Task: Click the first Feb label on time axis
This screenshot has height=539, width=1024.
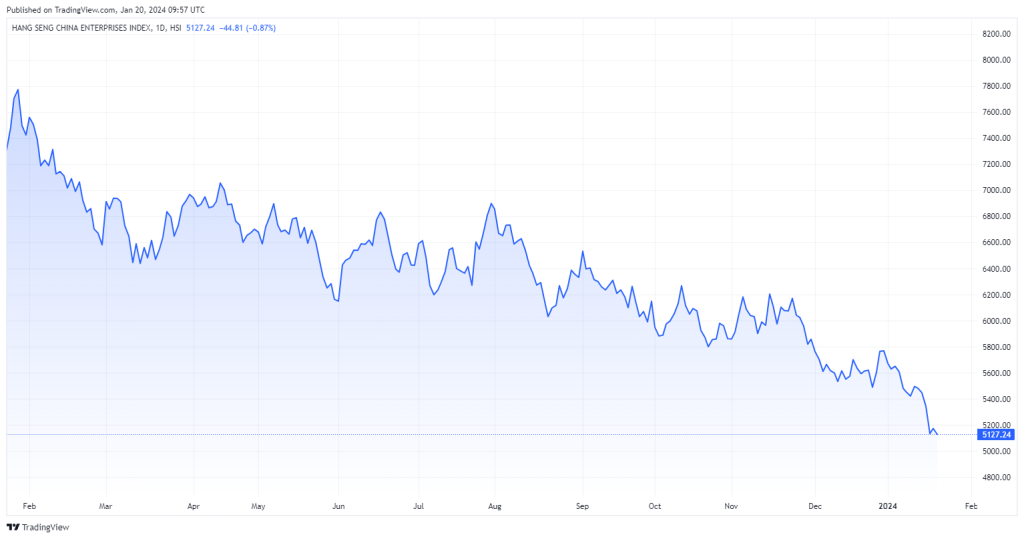Action: point(30,506)
